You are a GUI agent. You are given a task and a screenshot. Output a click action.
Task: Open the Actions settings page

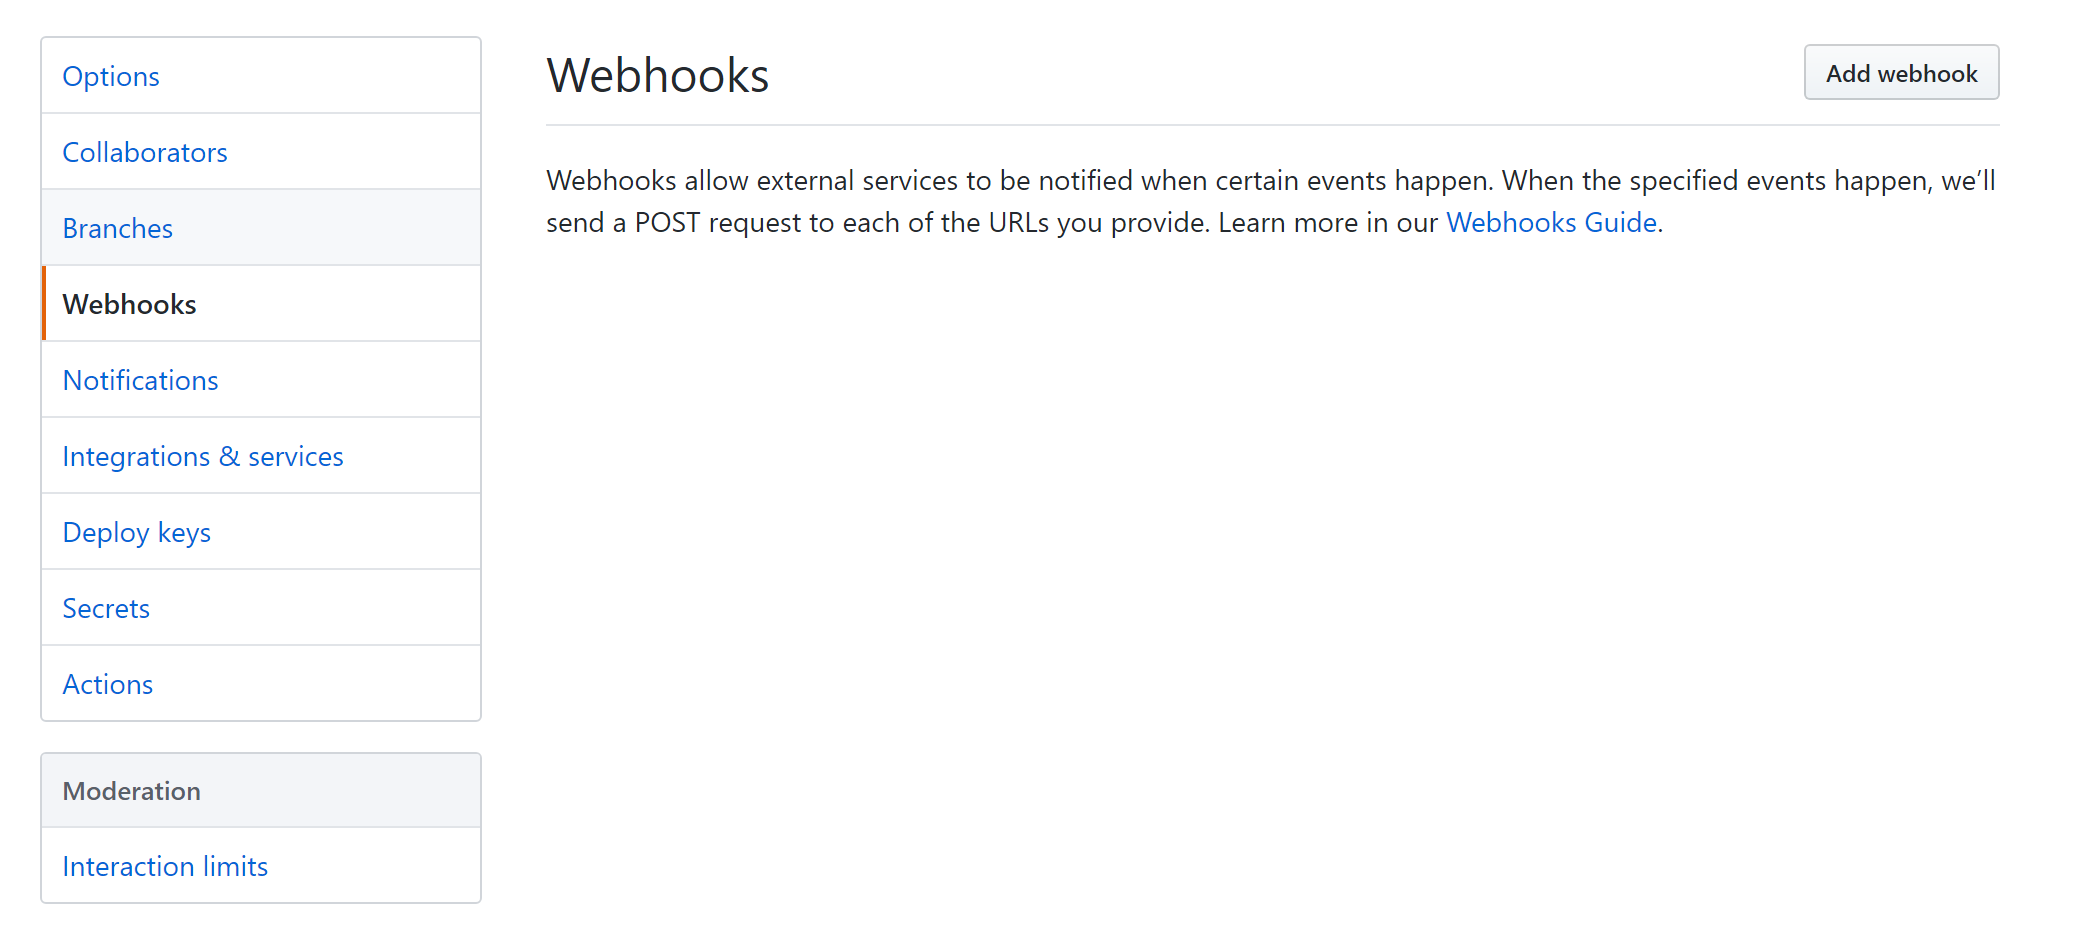coord(108,684)
